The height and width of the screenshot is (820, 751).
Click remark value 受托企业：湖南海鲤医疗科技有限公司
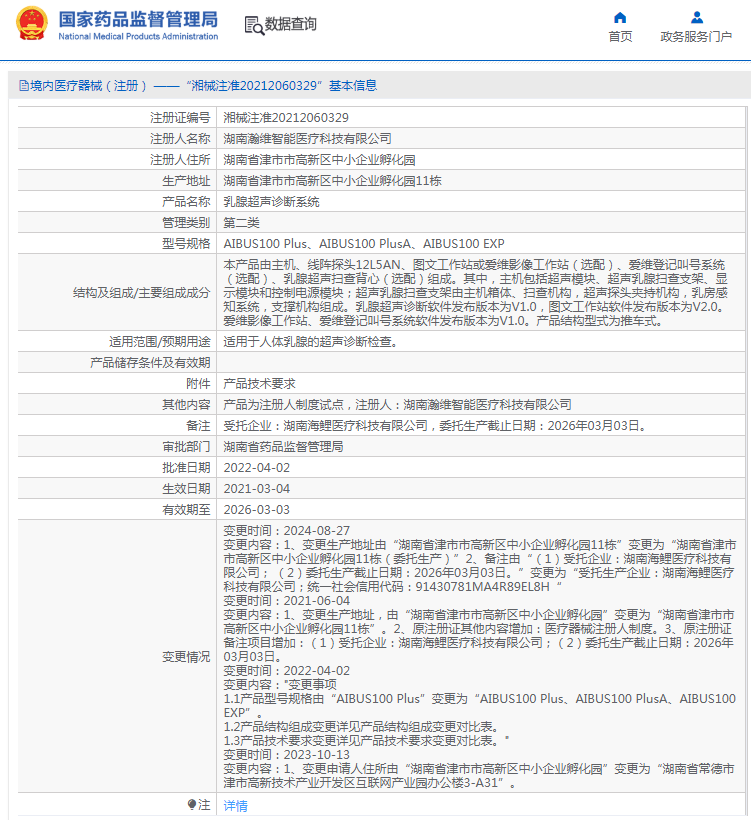tap(436, 425)
